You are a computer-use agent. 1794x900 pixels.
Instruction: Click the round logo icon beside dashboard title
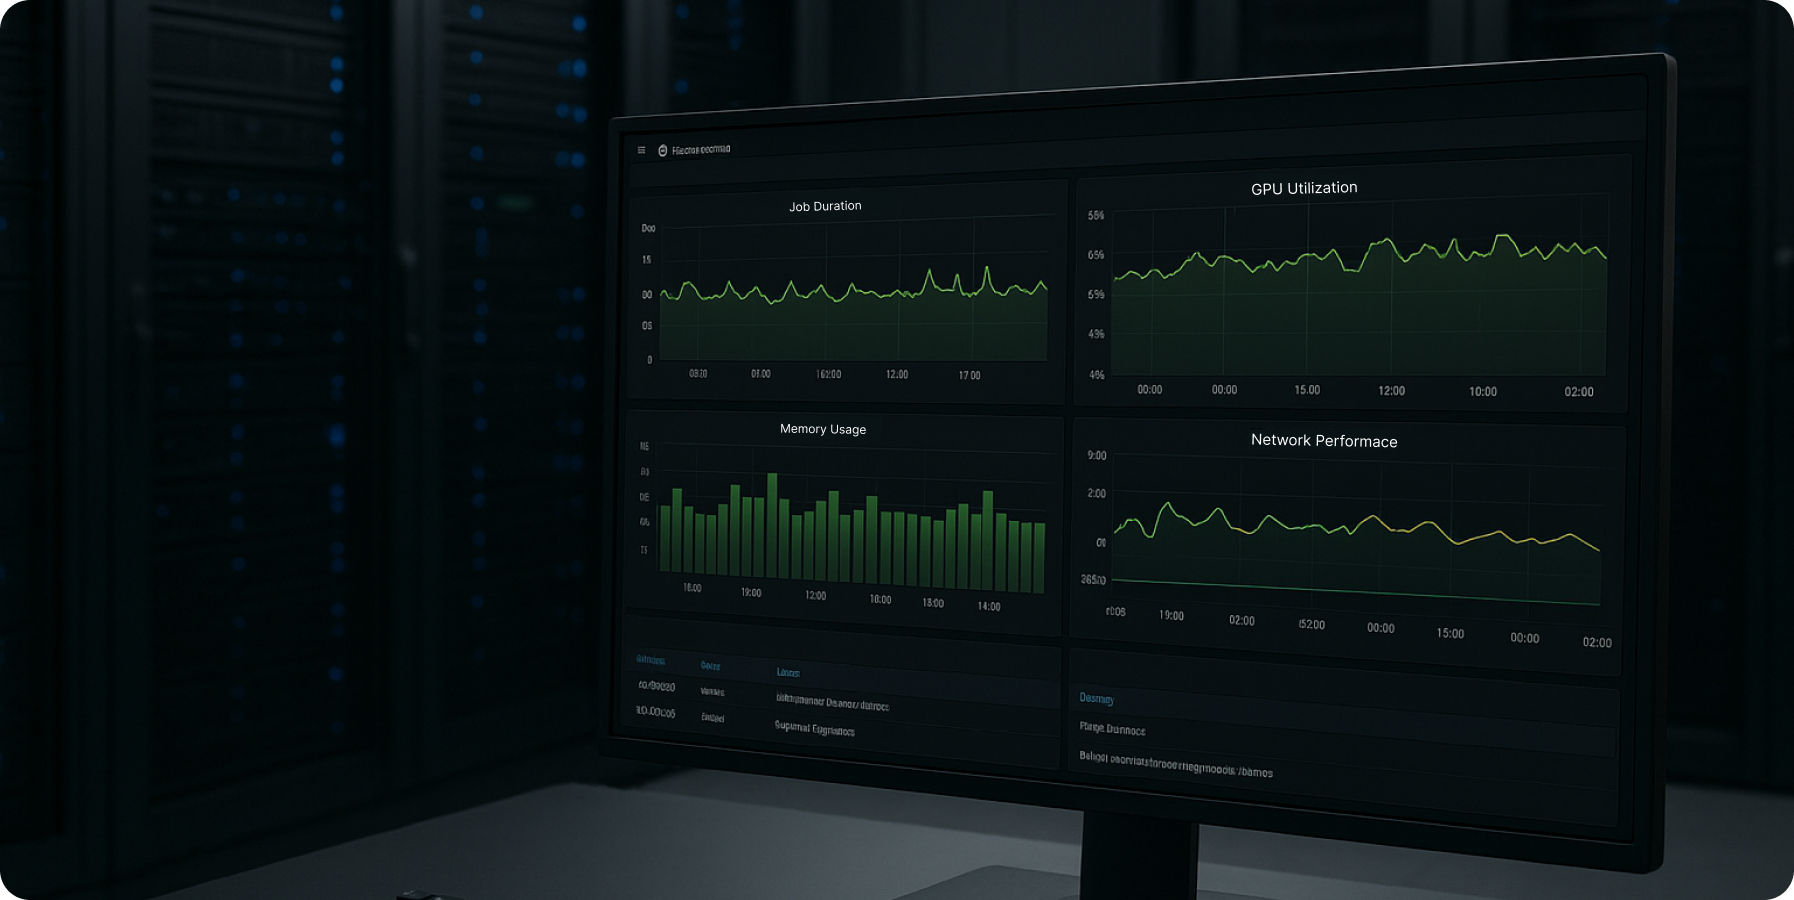tap(662, 150)
